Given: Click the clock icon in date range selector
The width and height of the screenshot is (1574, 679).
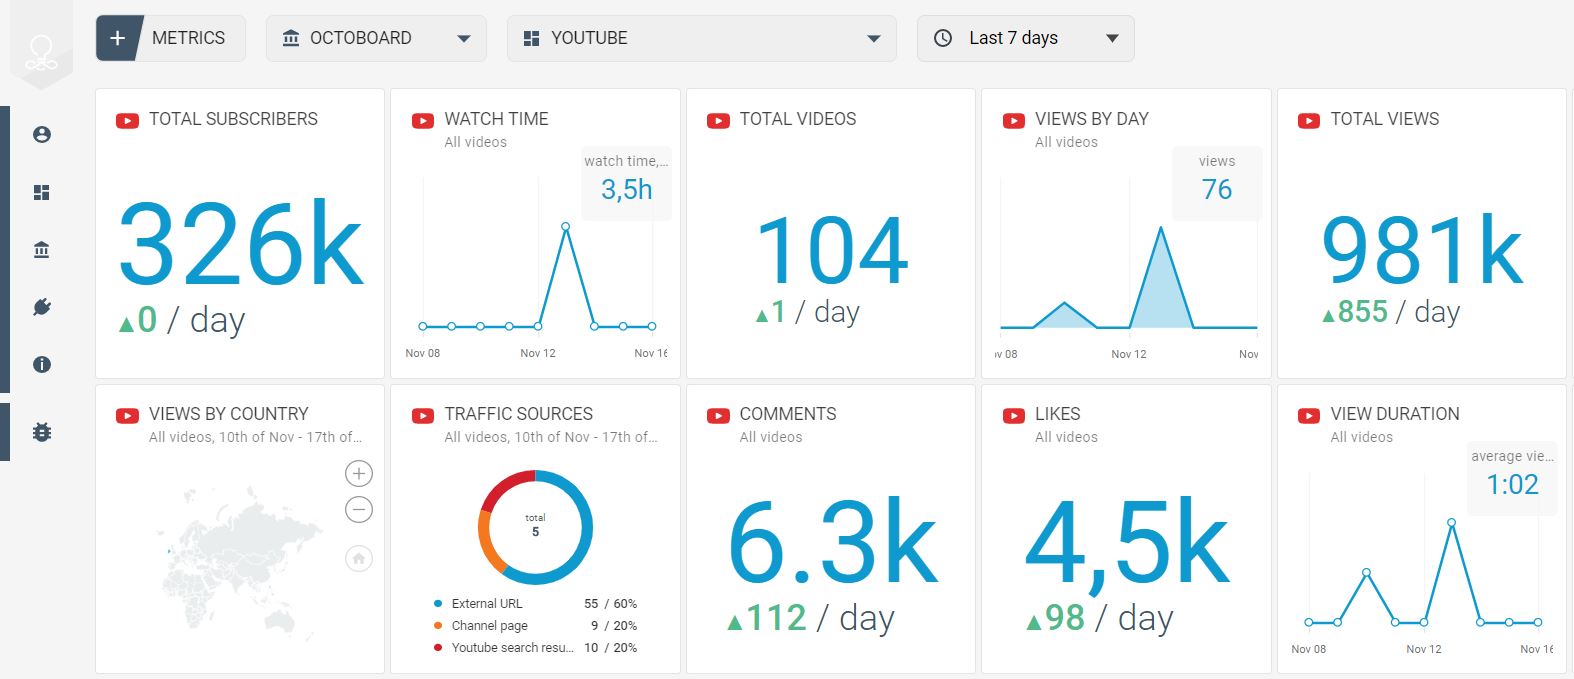Looking at the screenshot, I should click(943, 38).
